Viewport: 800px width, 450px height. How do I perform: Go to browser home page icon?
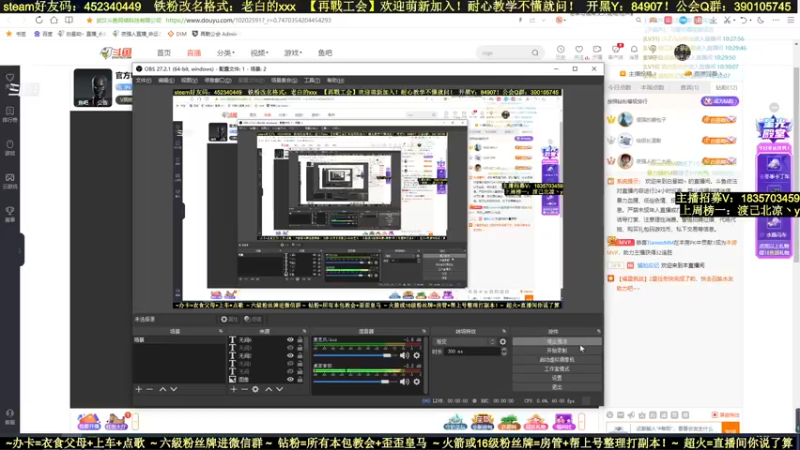tap(54, 20)
